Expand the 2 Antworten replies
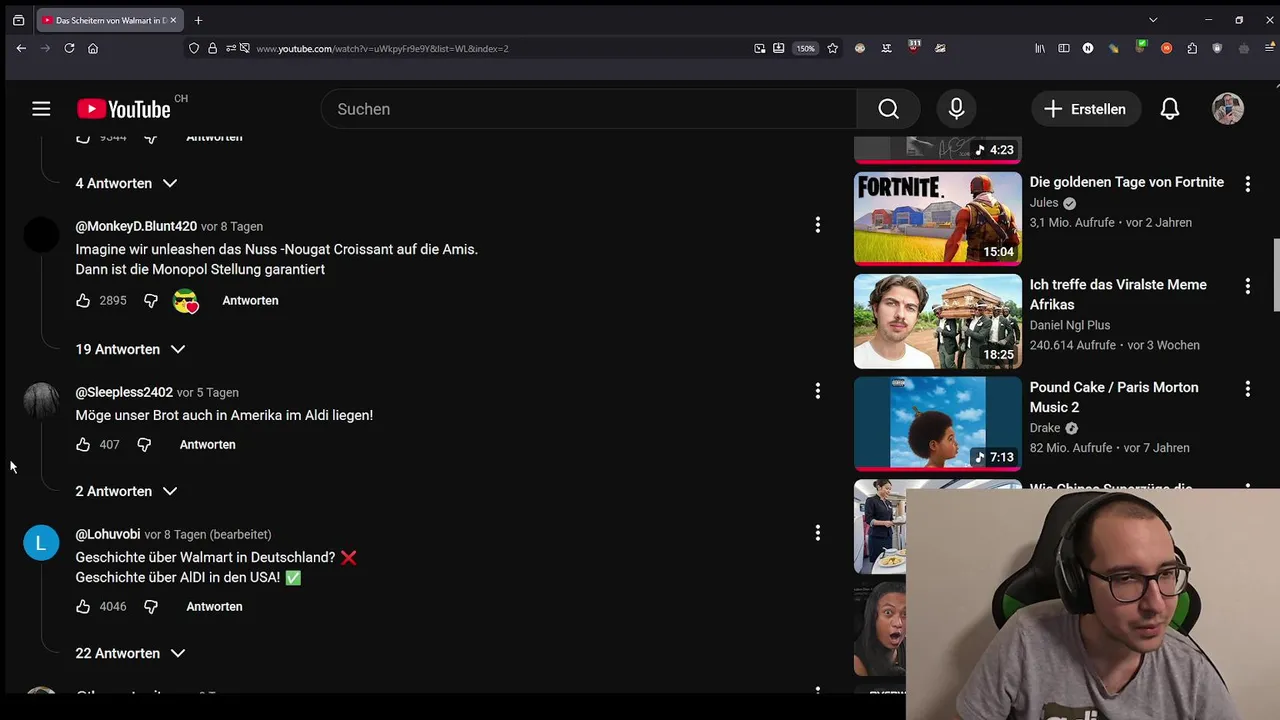The image size is (1280, 720). pyautogui.click(x=126, y=491)
